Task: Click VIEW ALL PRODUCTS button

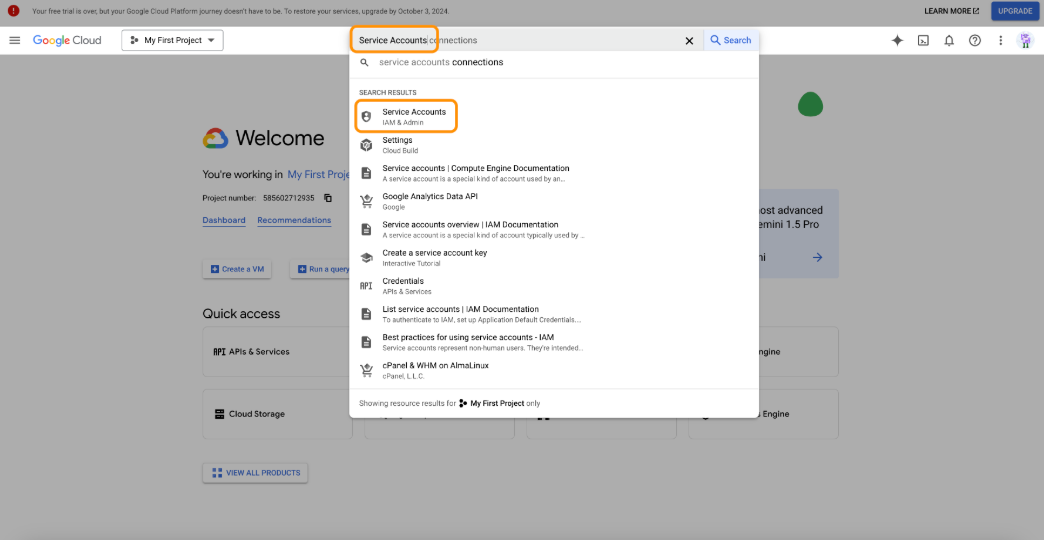Action: point(255,473)
